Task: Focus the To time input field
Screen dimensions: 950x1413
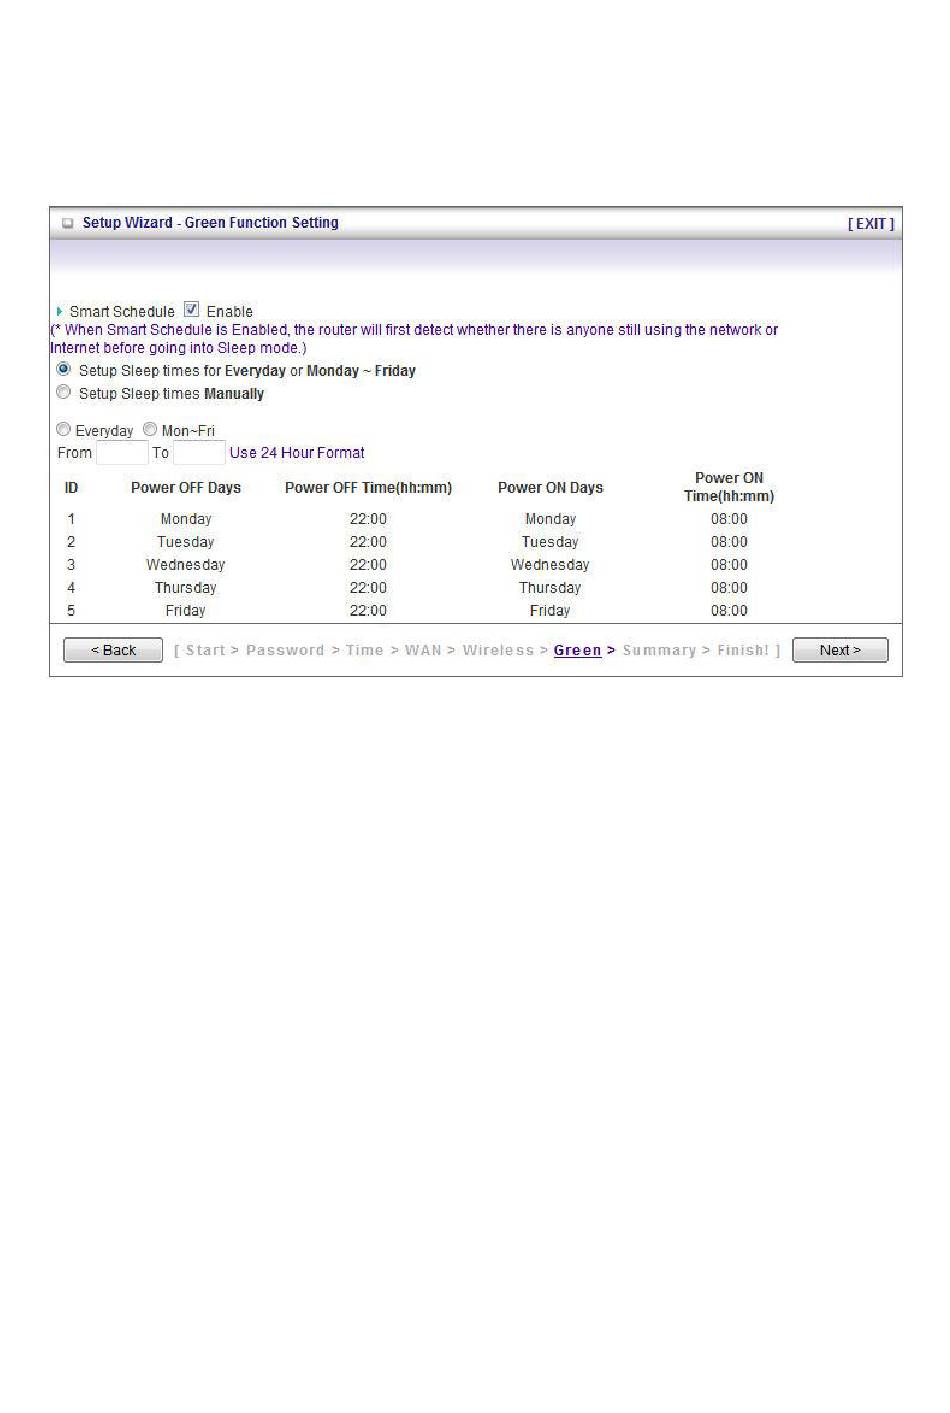Action: tap(199, 453)
